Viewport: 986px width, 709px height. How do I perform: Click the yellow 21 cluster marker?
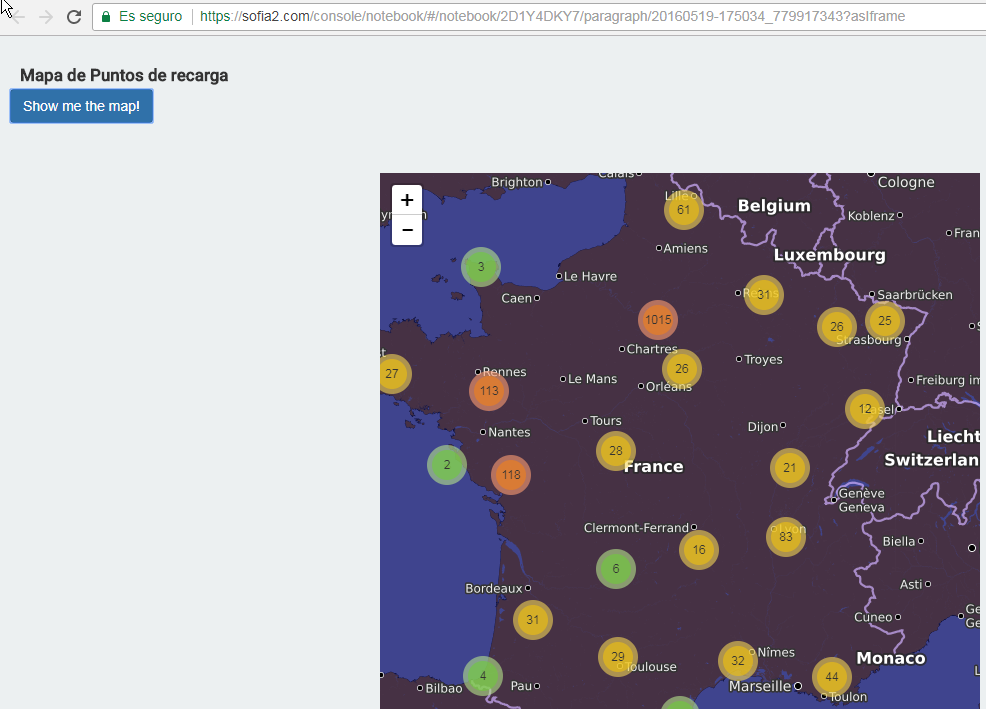pyautogui.click(x=790, y=468)
